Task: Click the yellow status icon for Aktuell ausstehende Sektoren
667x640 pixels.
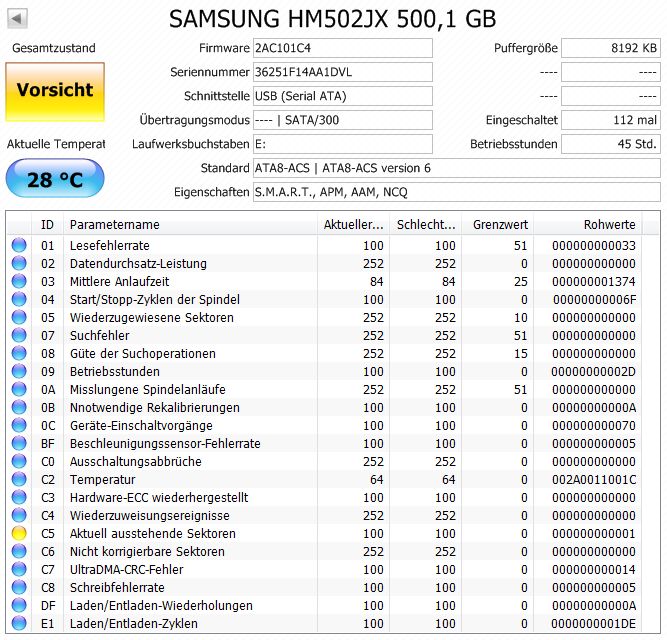Action: (x=19, y=533)
